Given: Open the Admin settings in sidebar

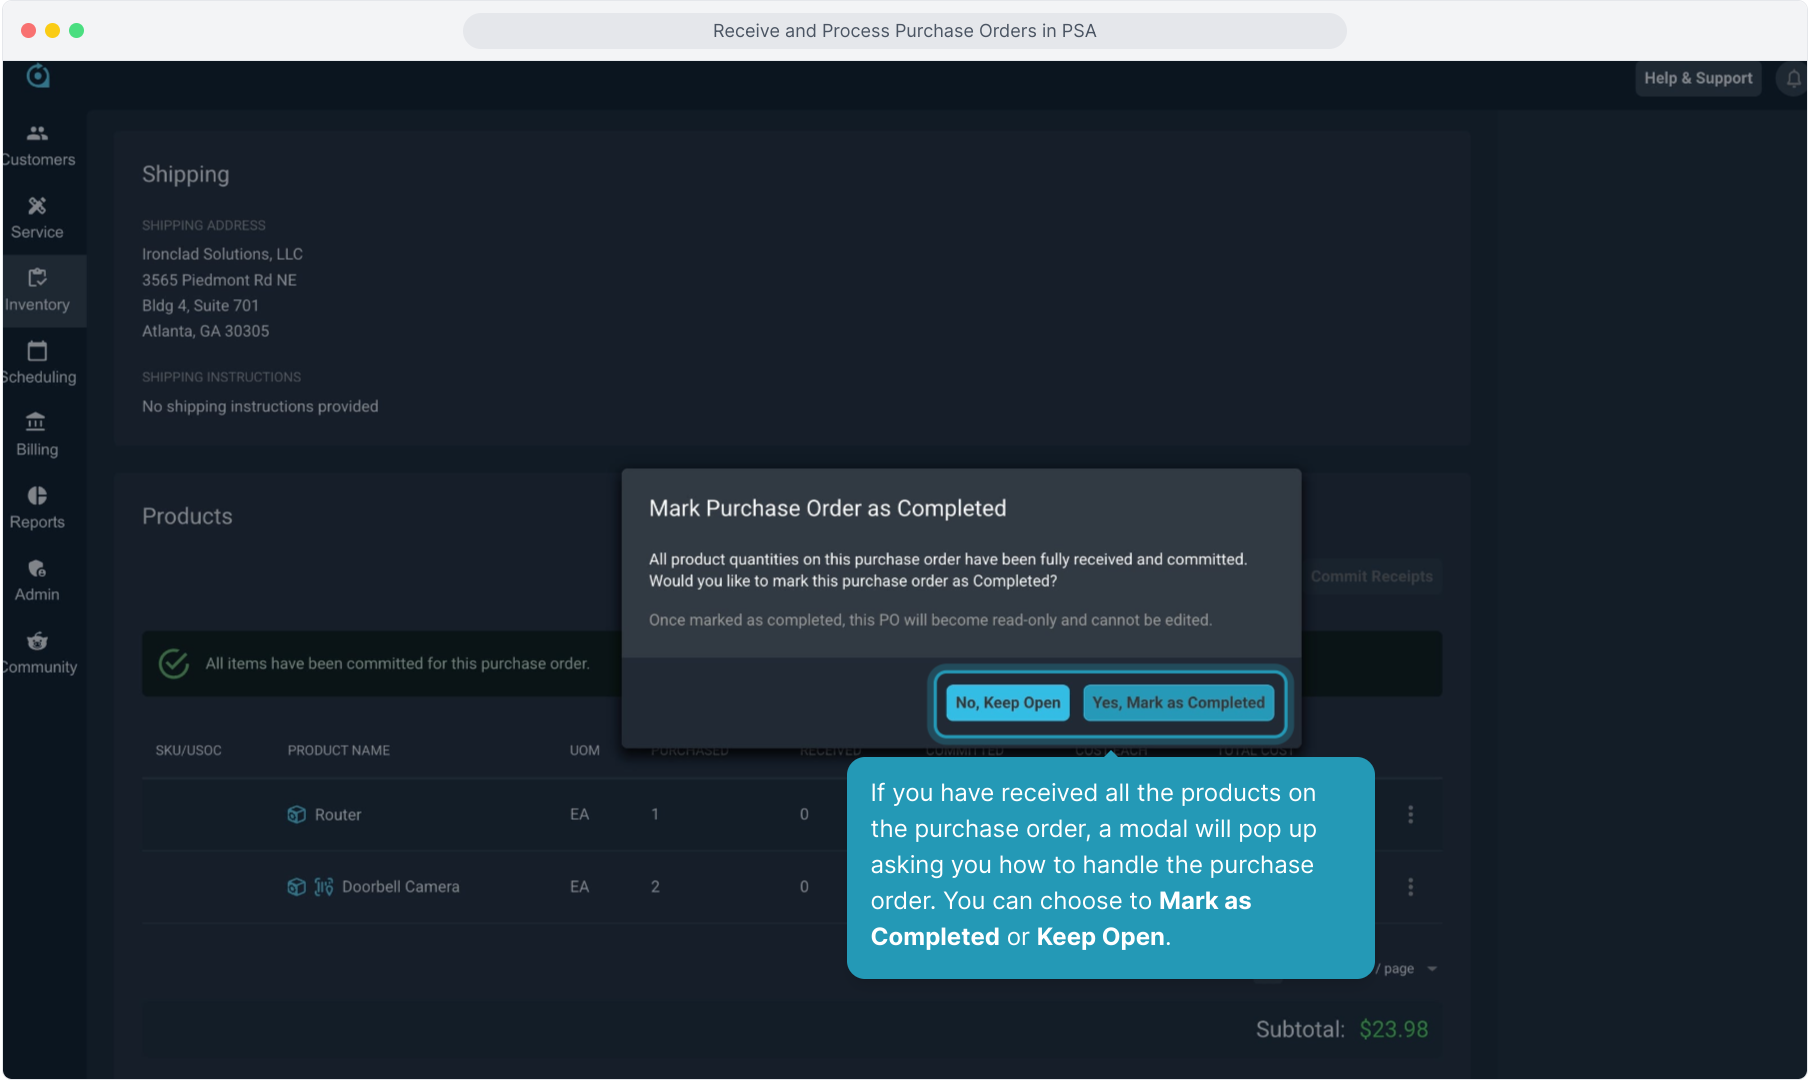Looking at the screenshot, I should tap(38, 580).
